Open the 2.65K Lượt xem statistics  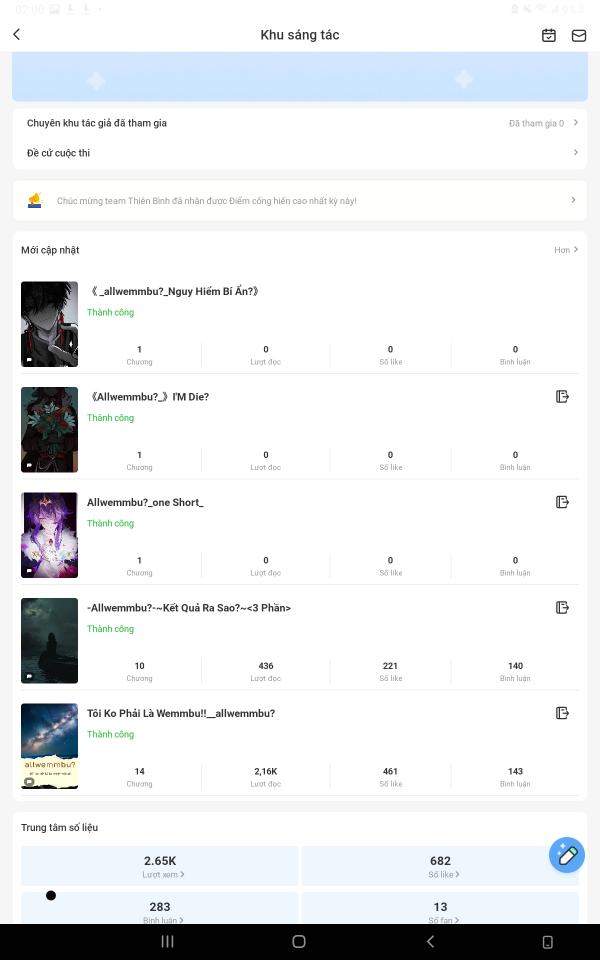click(x=160, y=866)
